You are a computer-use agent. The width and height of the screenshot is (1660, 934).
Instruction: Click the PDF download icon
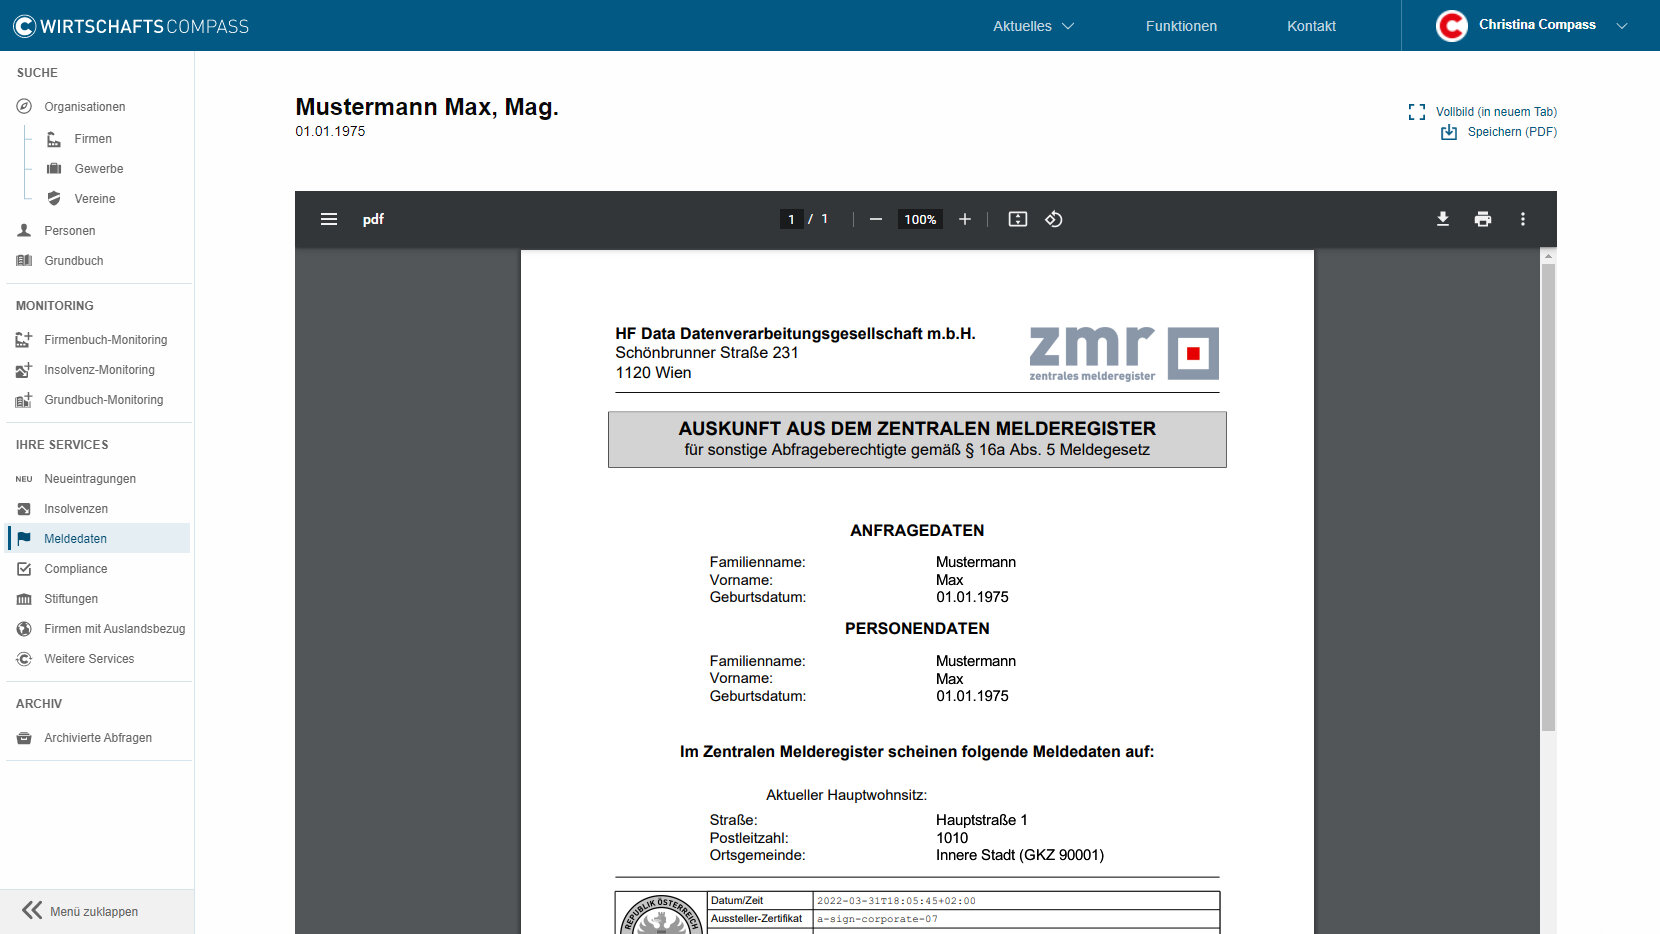1442,219
